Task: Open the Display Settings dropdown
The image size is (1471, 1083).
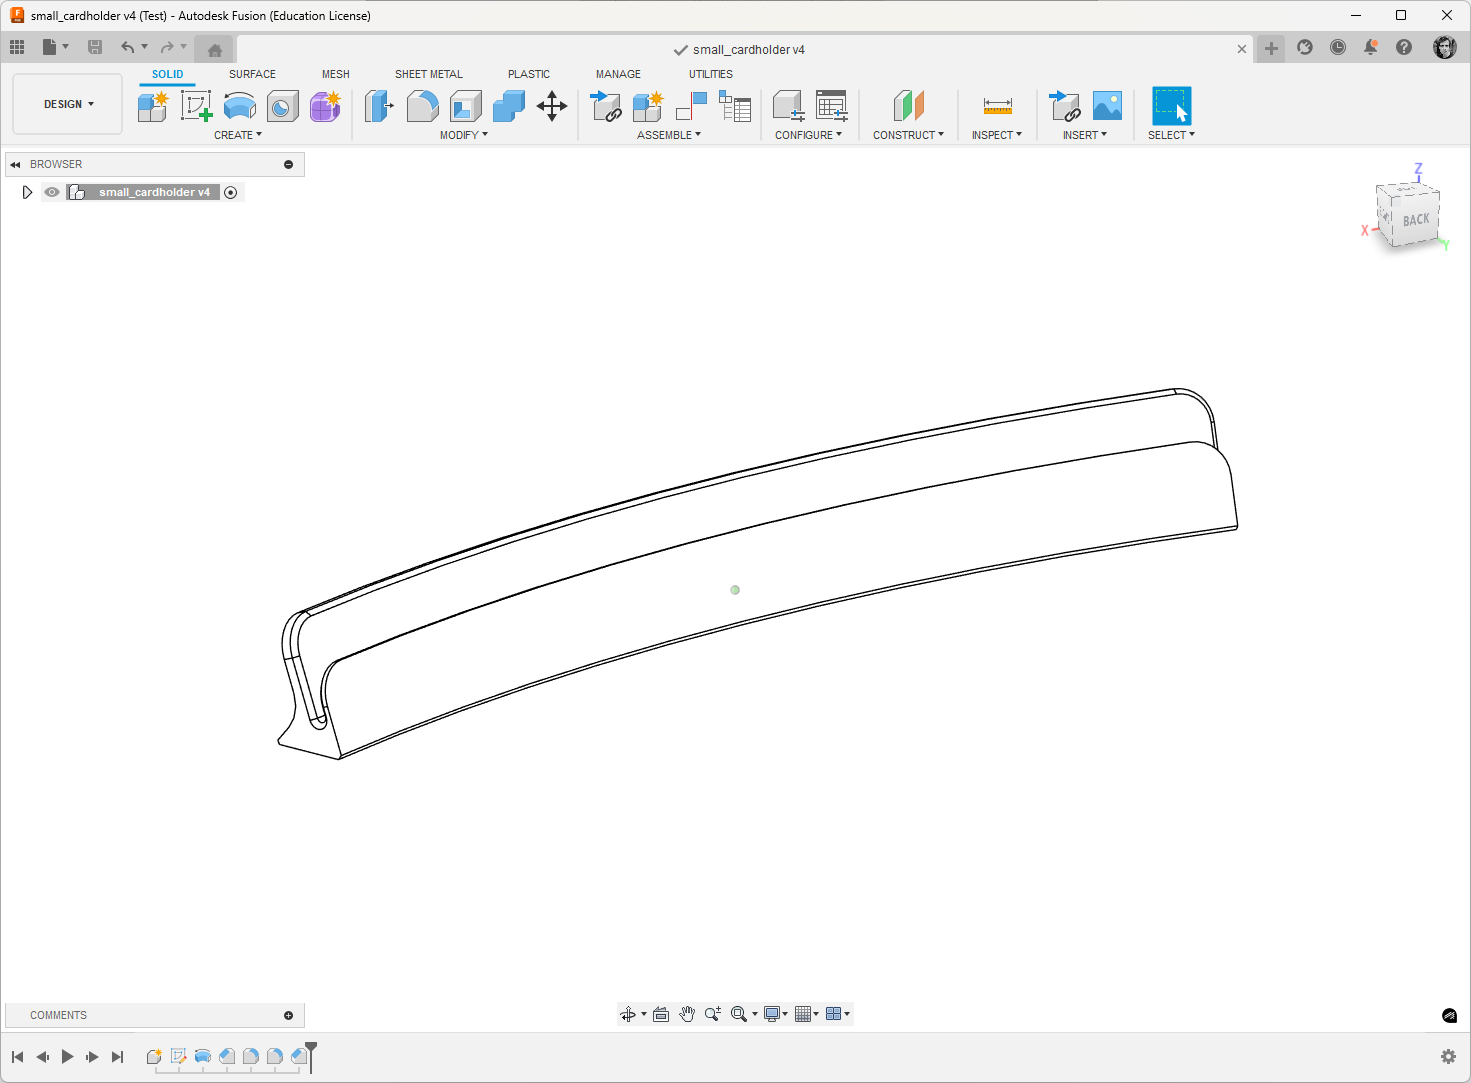Action: (776, 1014)
